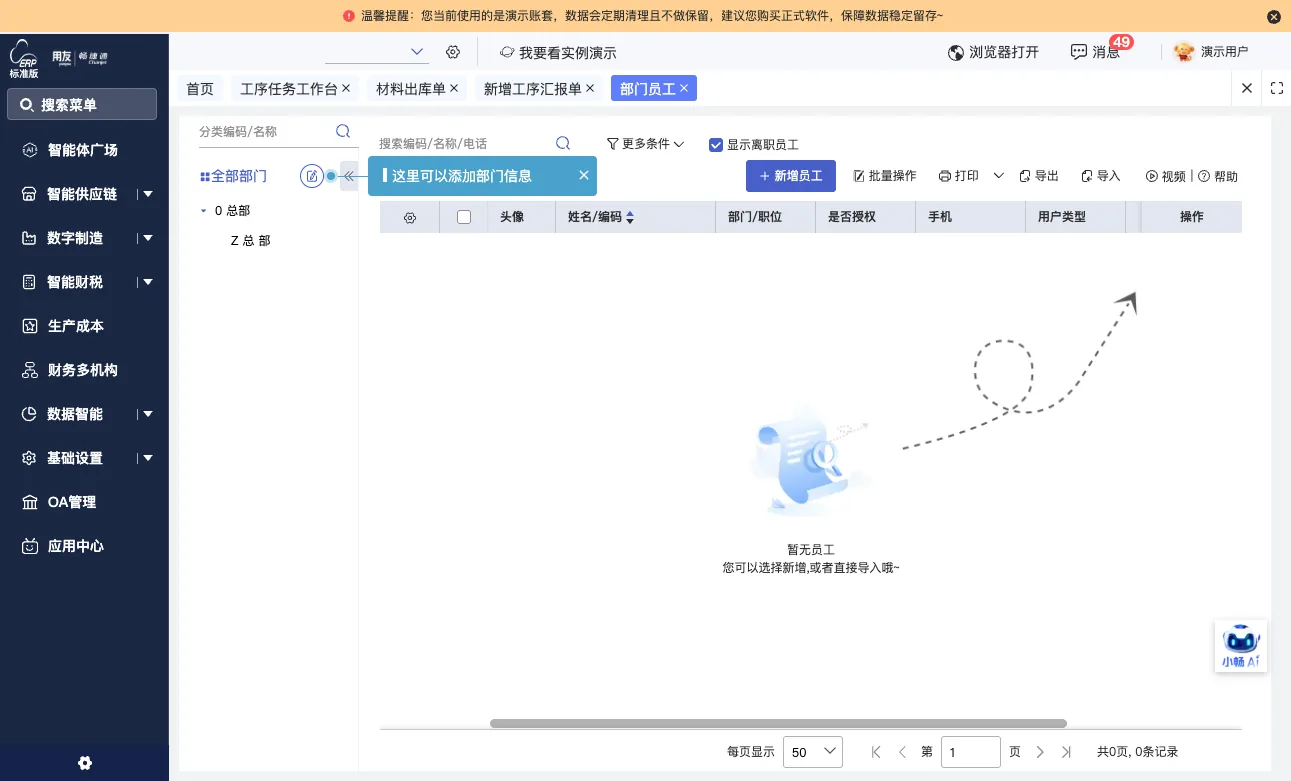Click the next page arrow
This screenshot has width=1291, height=781.
tap(1040, 752)
